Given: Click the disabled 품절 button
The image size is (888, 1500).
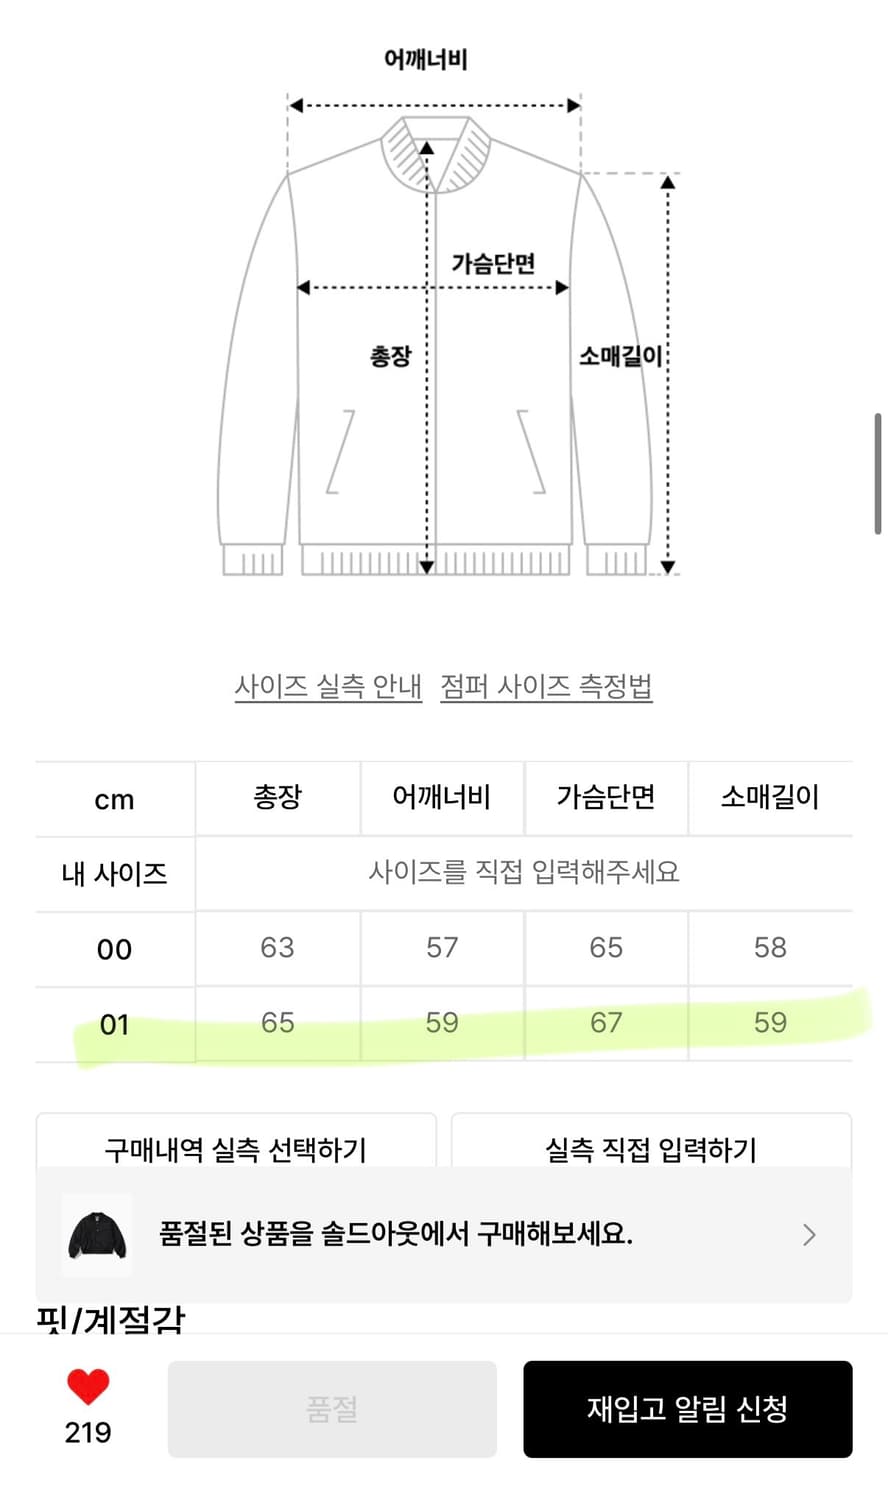Looking at the screenshot, I should [x=332, y=1409].
